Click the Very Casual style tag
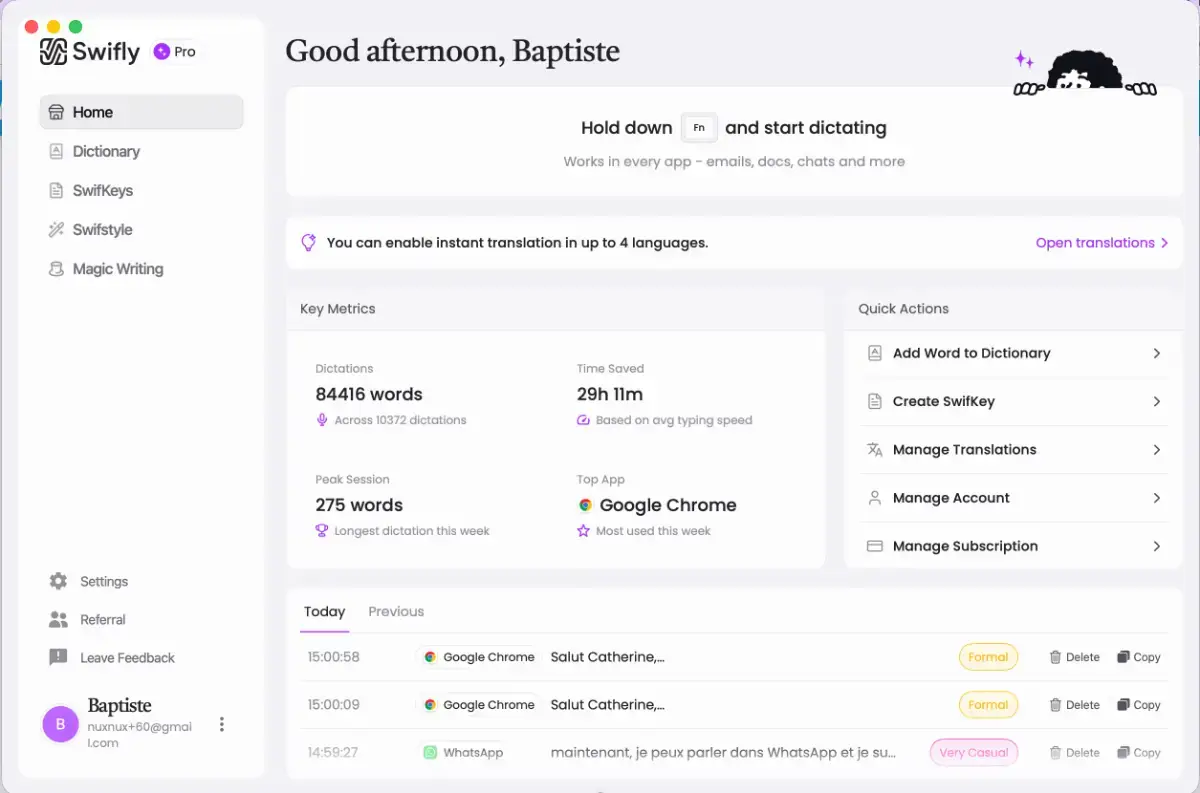Image resolution: width=1200 pixels, height=793 pixels. point(973,753)
